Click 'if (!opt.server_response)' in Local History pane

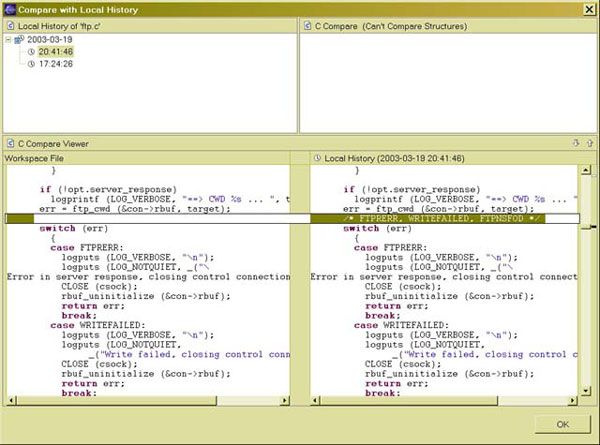(412, 189)
